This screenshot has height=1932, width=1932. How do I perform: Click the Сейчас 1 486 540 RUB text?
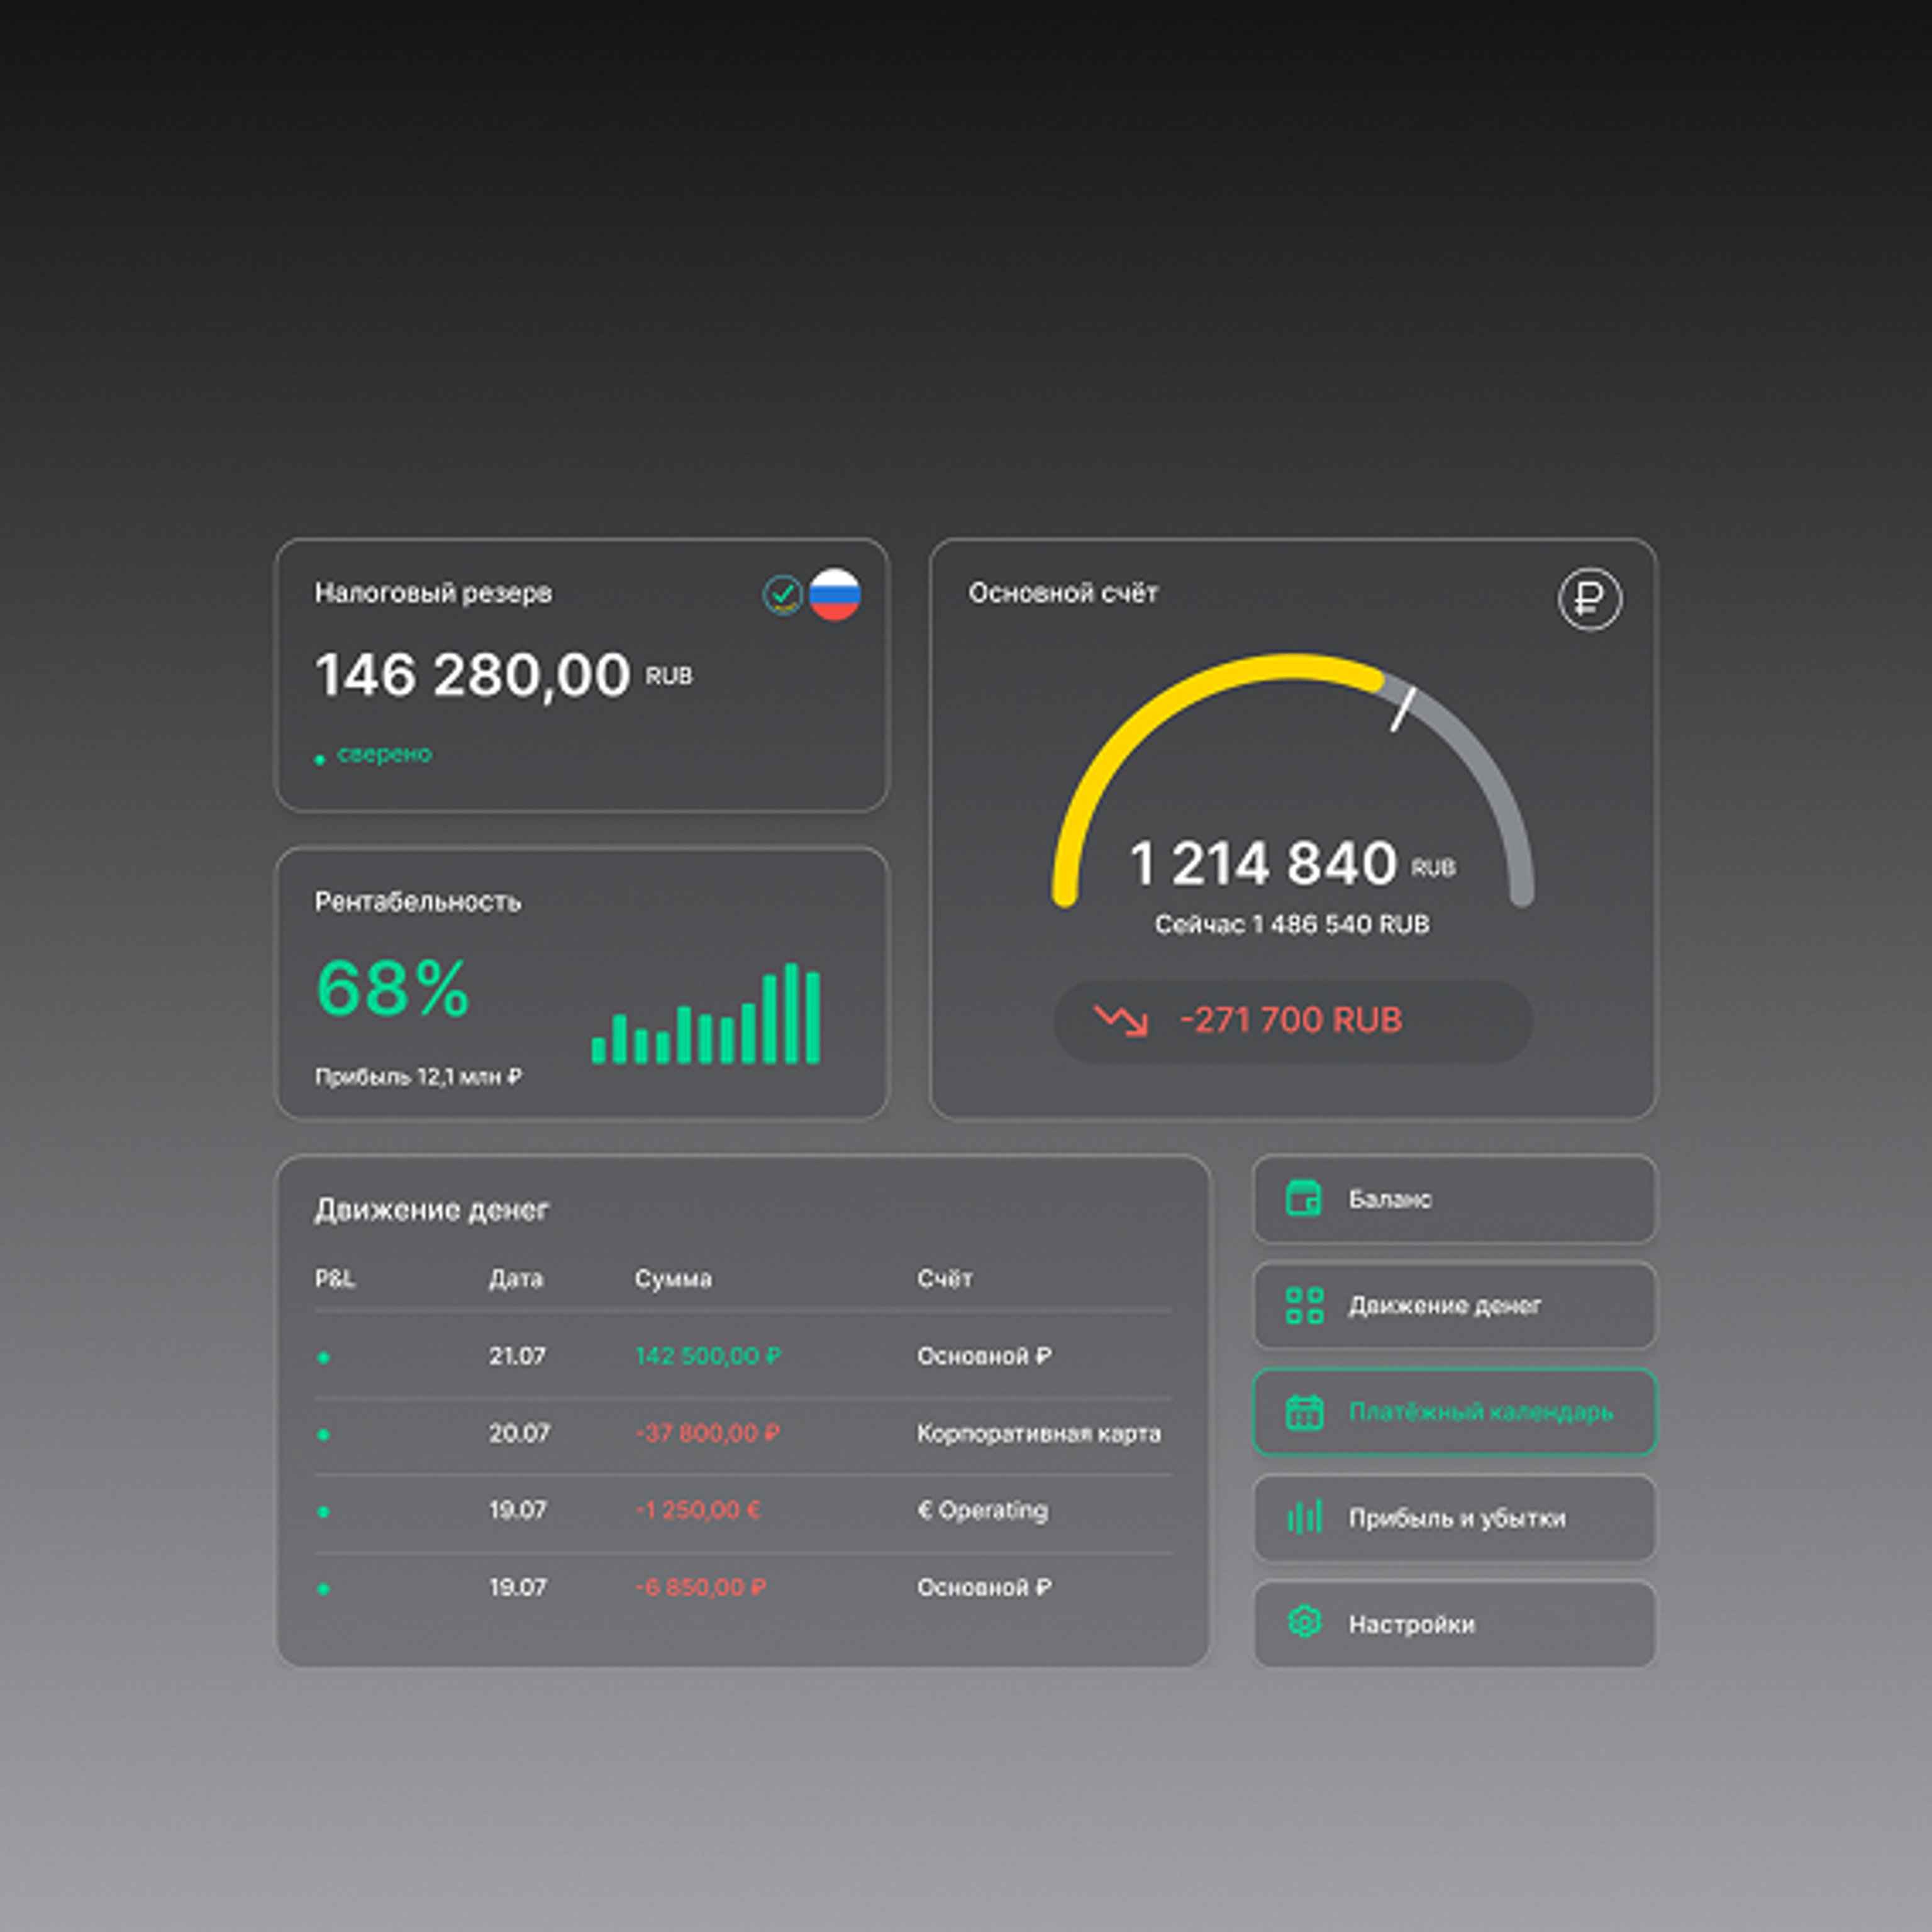tap(1292, 924)
